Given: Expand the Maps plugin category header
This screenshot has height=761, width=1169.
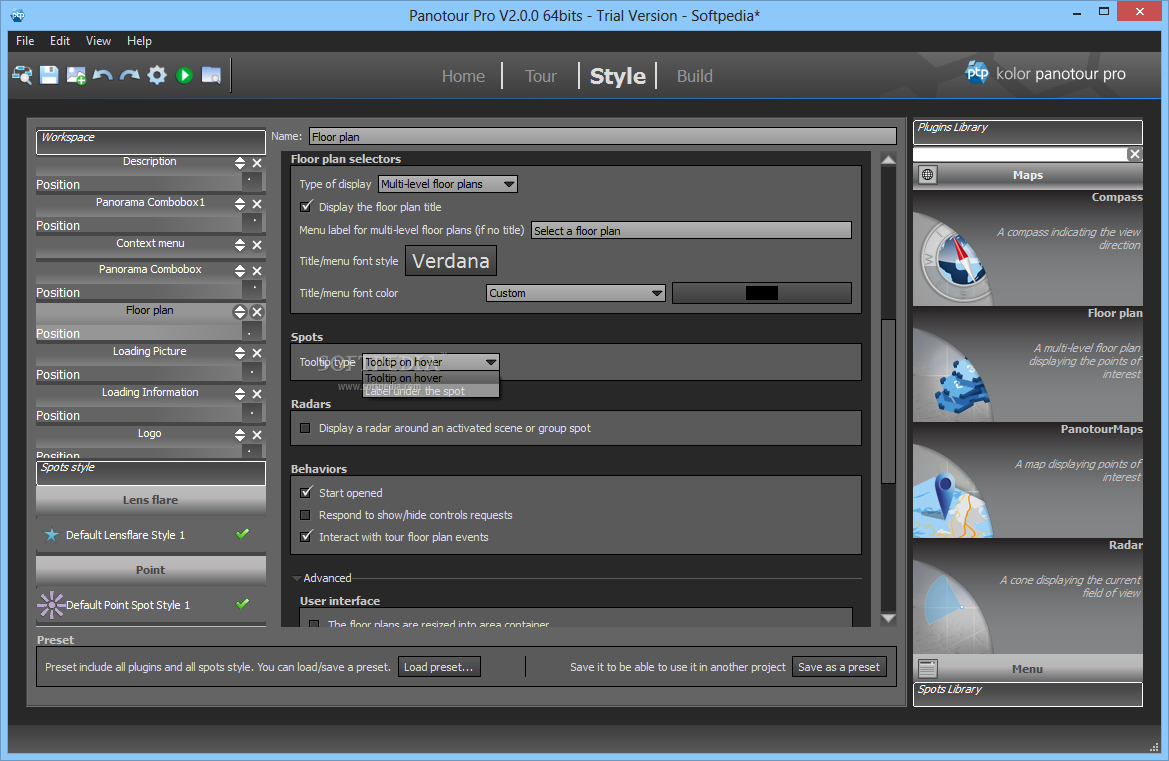Looking at the screenshot, I should tap(1027, 175).
